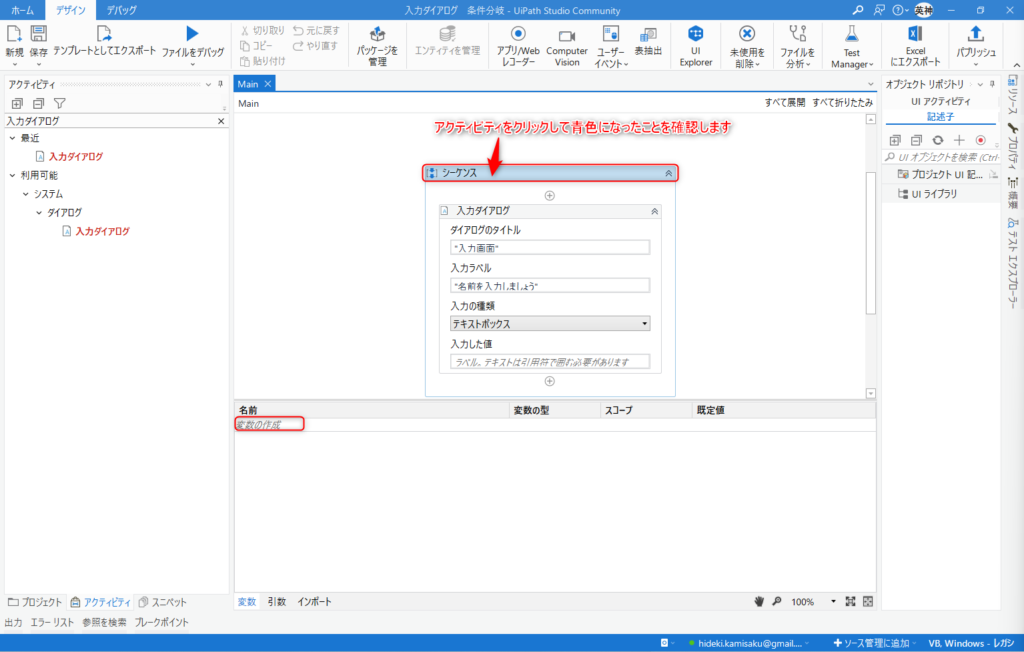Viewport: 1024px width, 652px height.
Task: Open Breakpoints (ブレークポイント) panel
Action: click(x=161, y=622)
